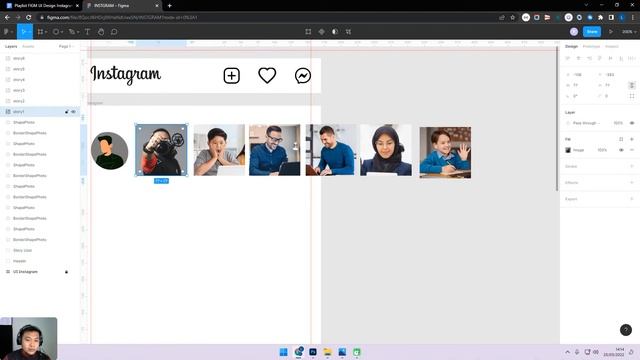Remove the fill with minus icon

click(632, 150)
